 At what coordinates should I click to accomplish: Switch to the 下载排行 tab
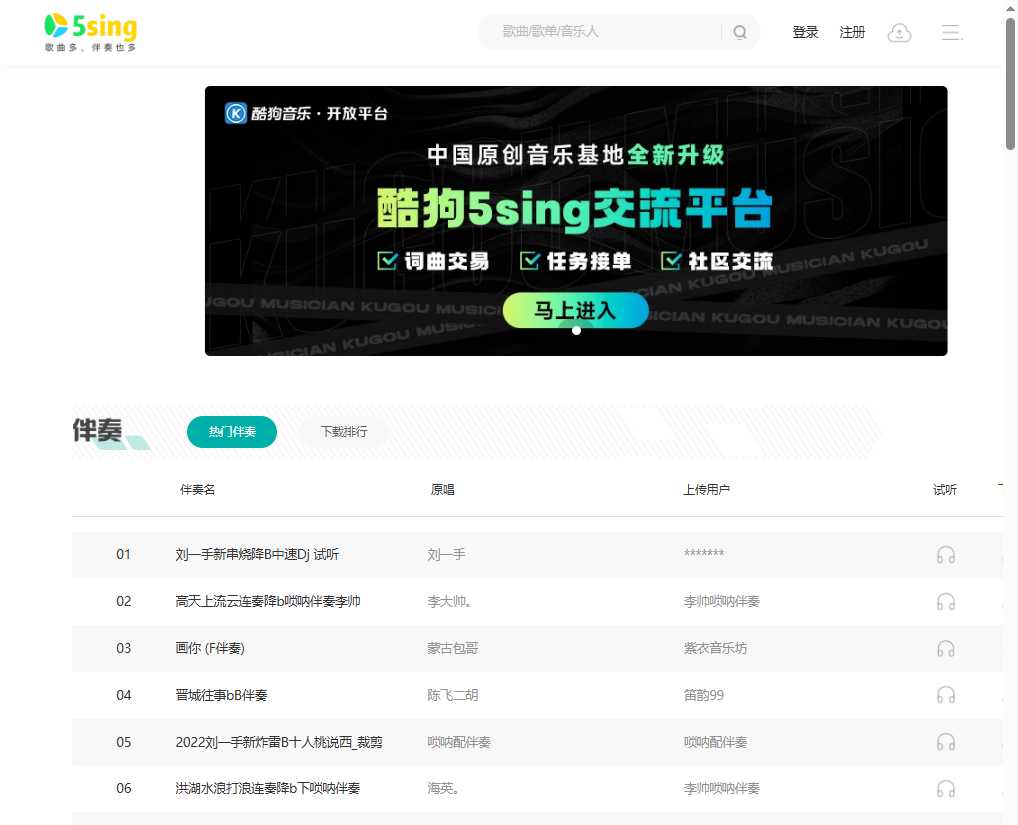[x=343, y=432]
